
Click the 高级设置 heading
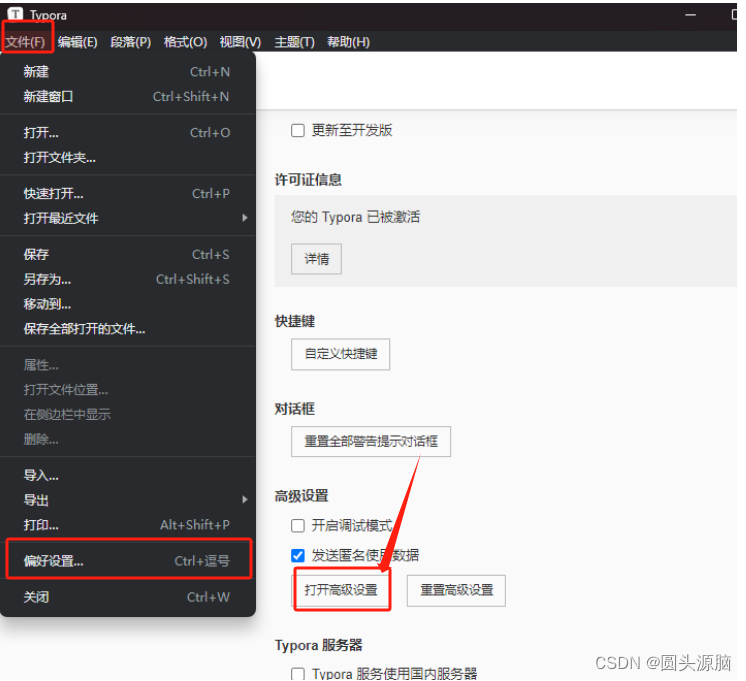click(x=301, y=496)
